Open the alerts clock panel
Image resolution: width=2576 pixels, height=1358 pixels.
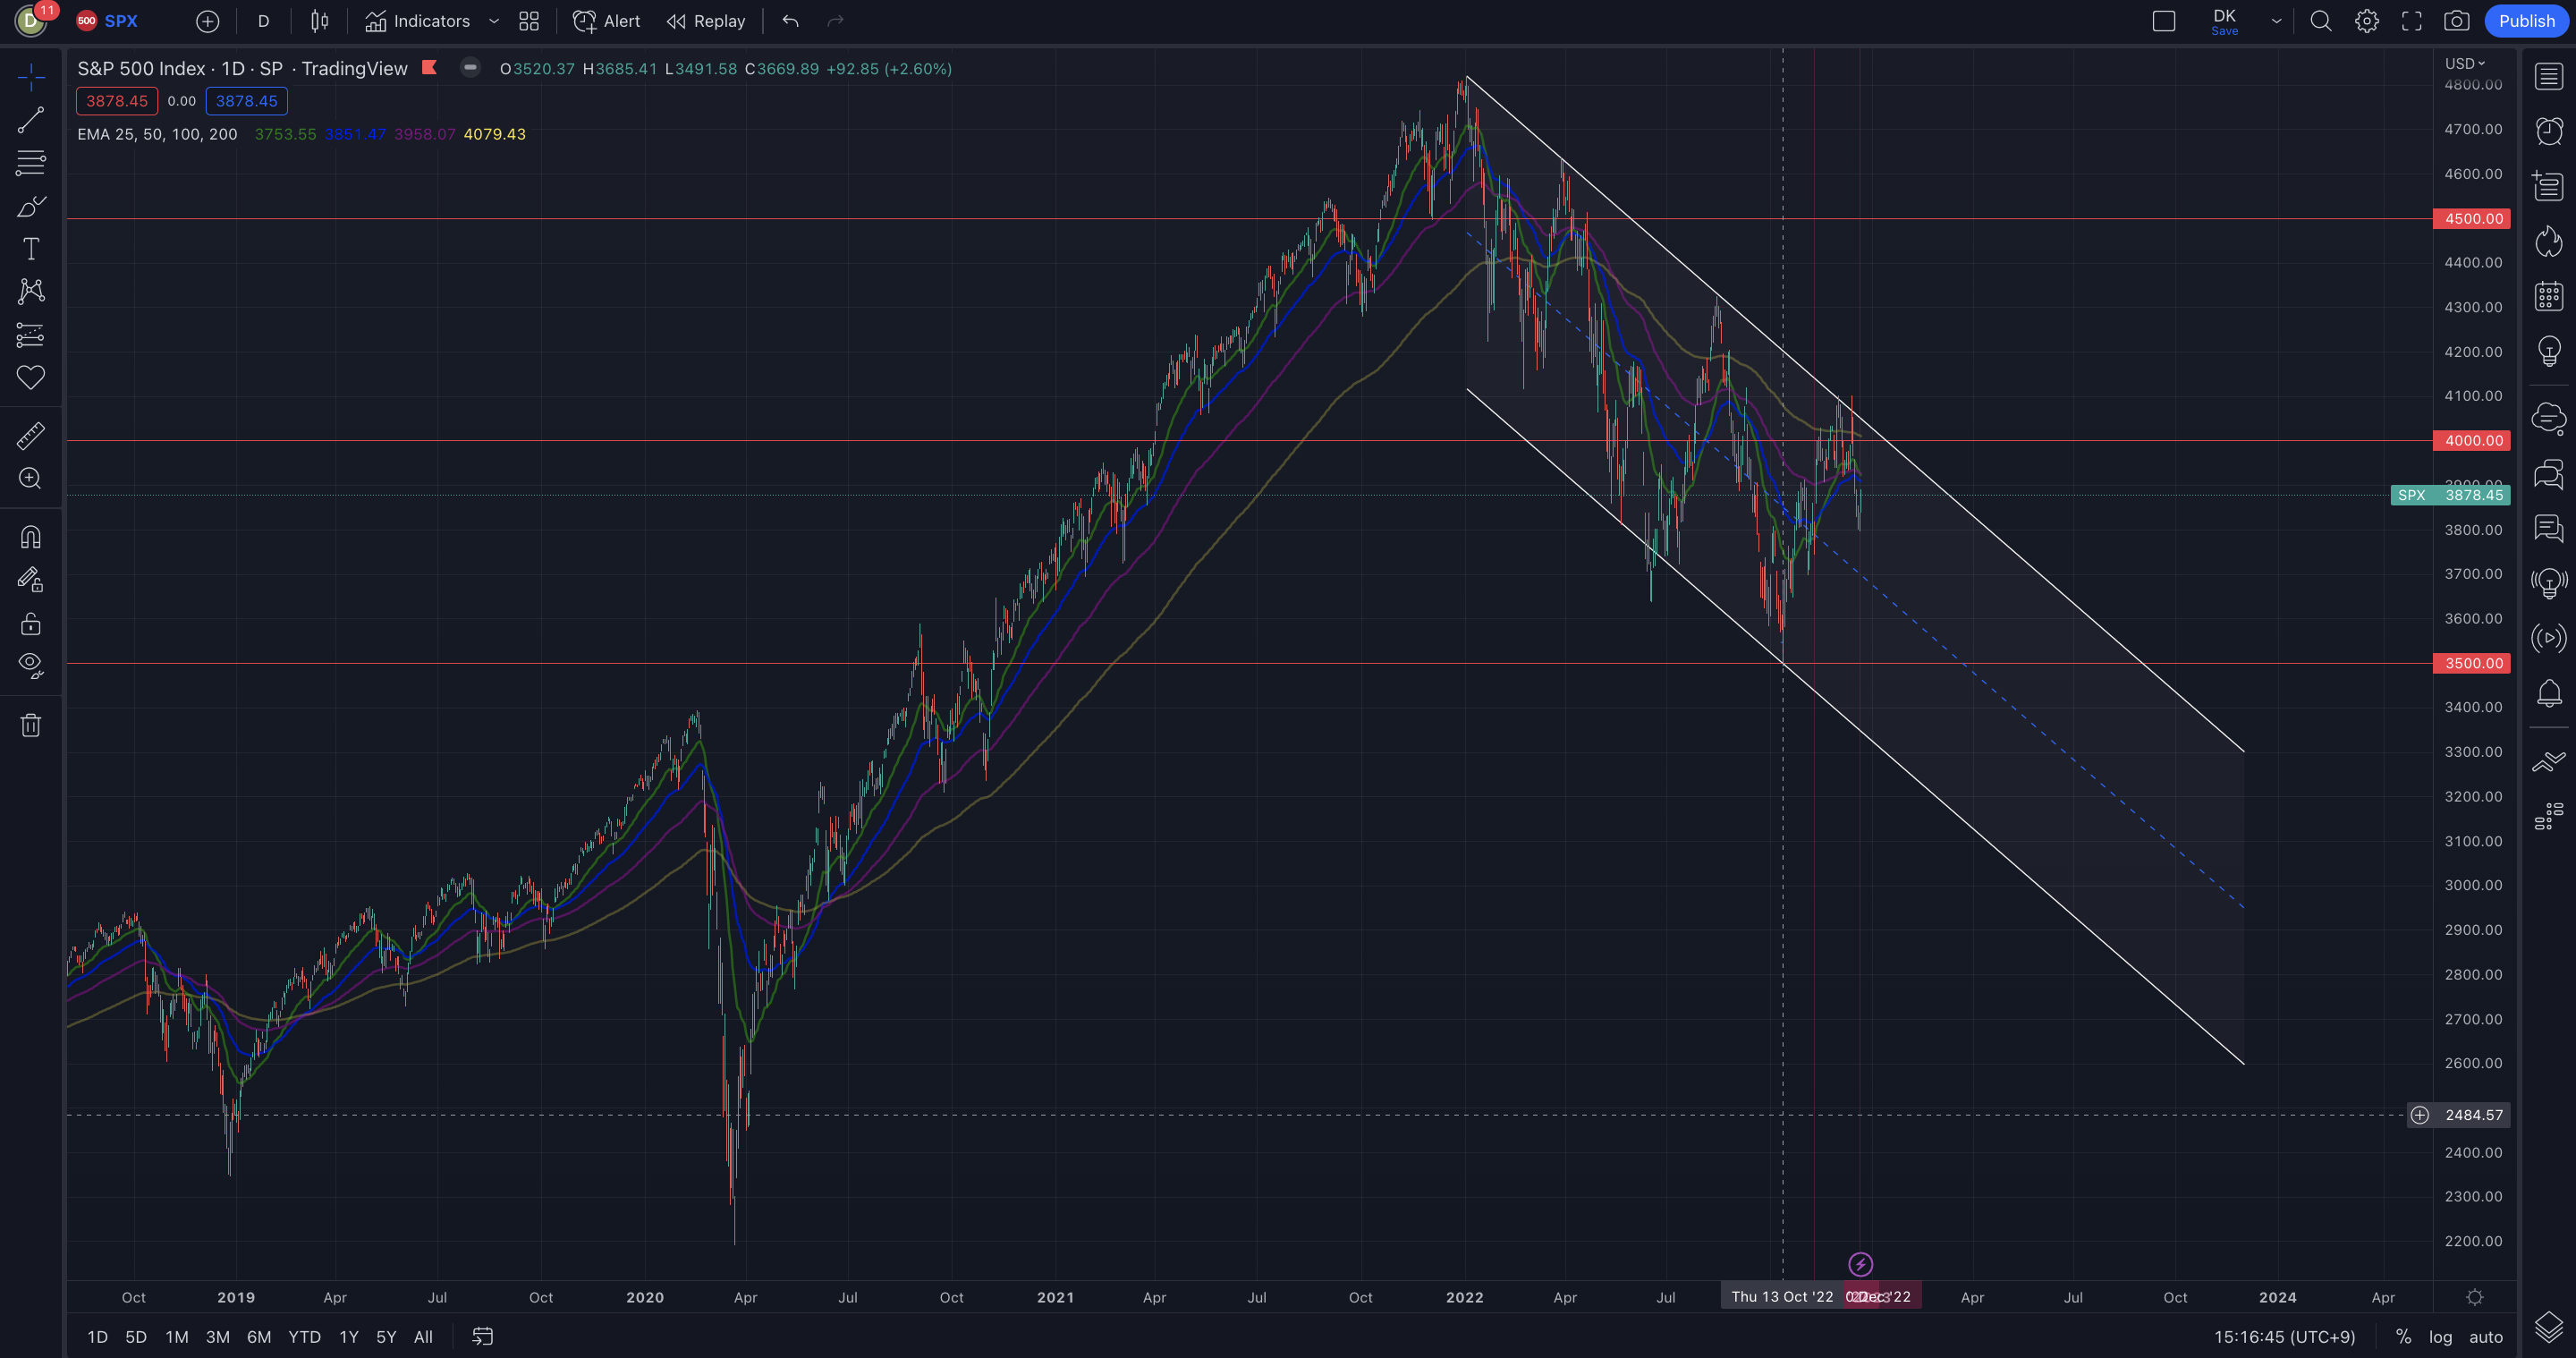coord(2549,131)
